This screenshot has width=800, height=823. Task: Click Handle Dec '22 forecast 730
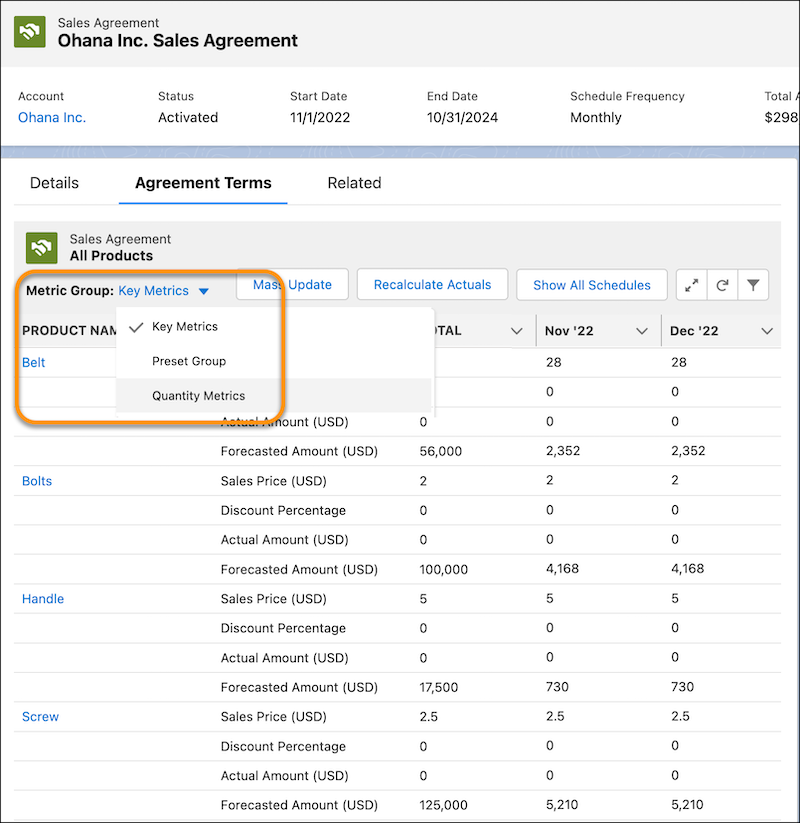click(682, 687)
